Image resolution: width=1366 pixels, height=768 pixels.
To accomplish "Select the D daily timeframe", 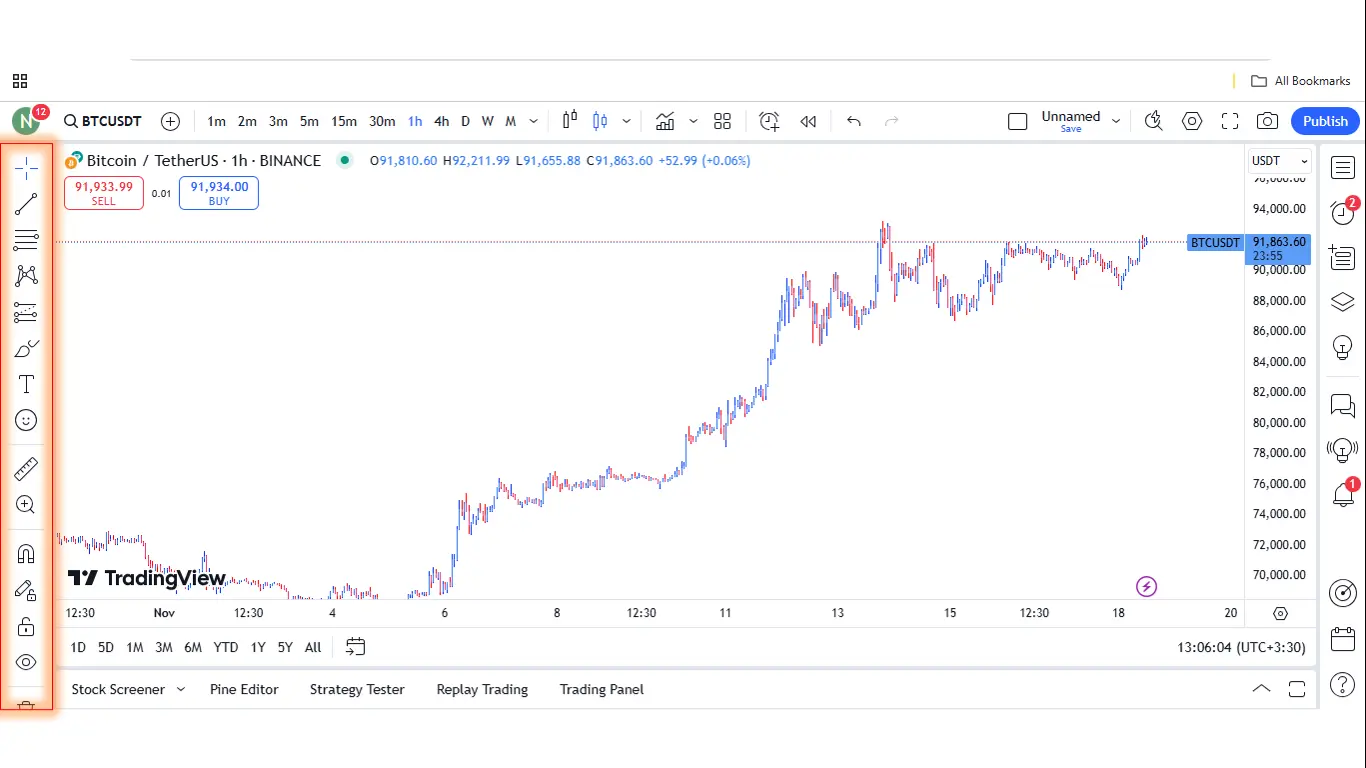I will [x=465, y=121].
